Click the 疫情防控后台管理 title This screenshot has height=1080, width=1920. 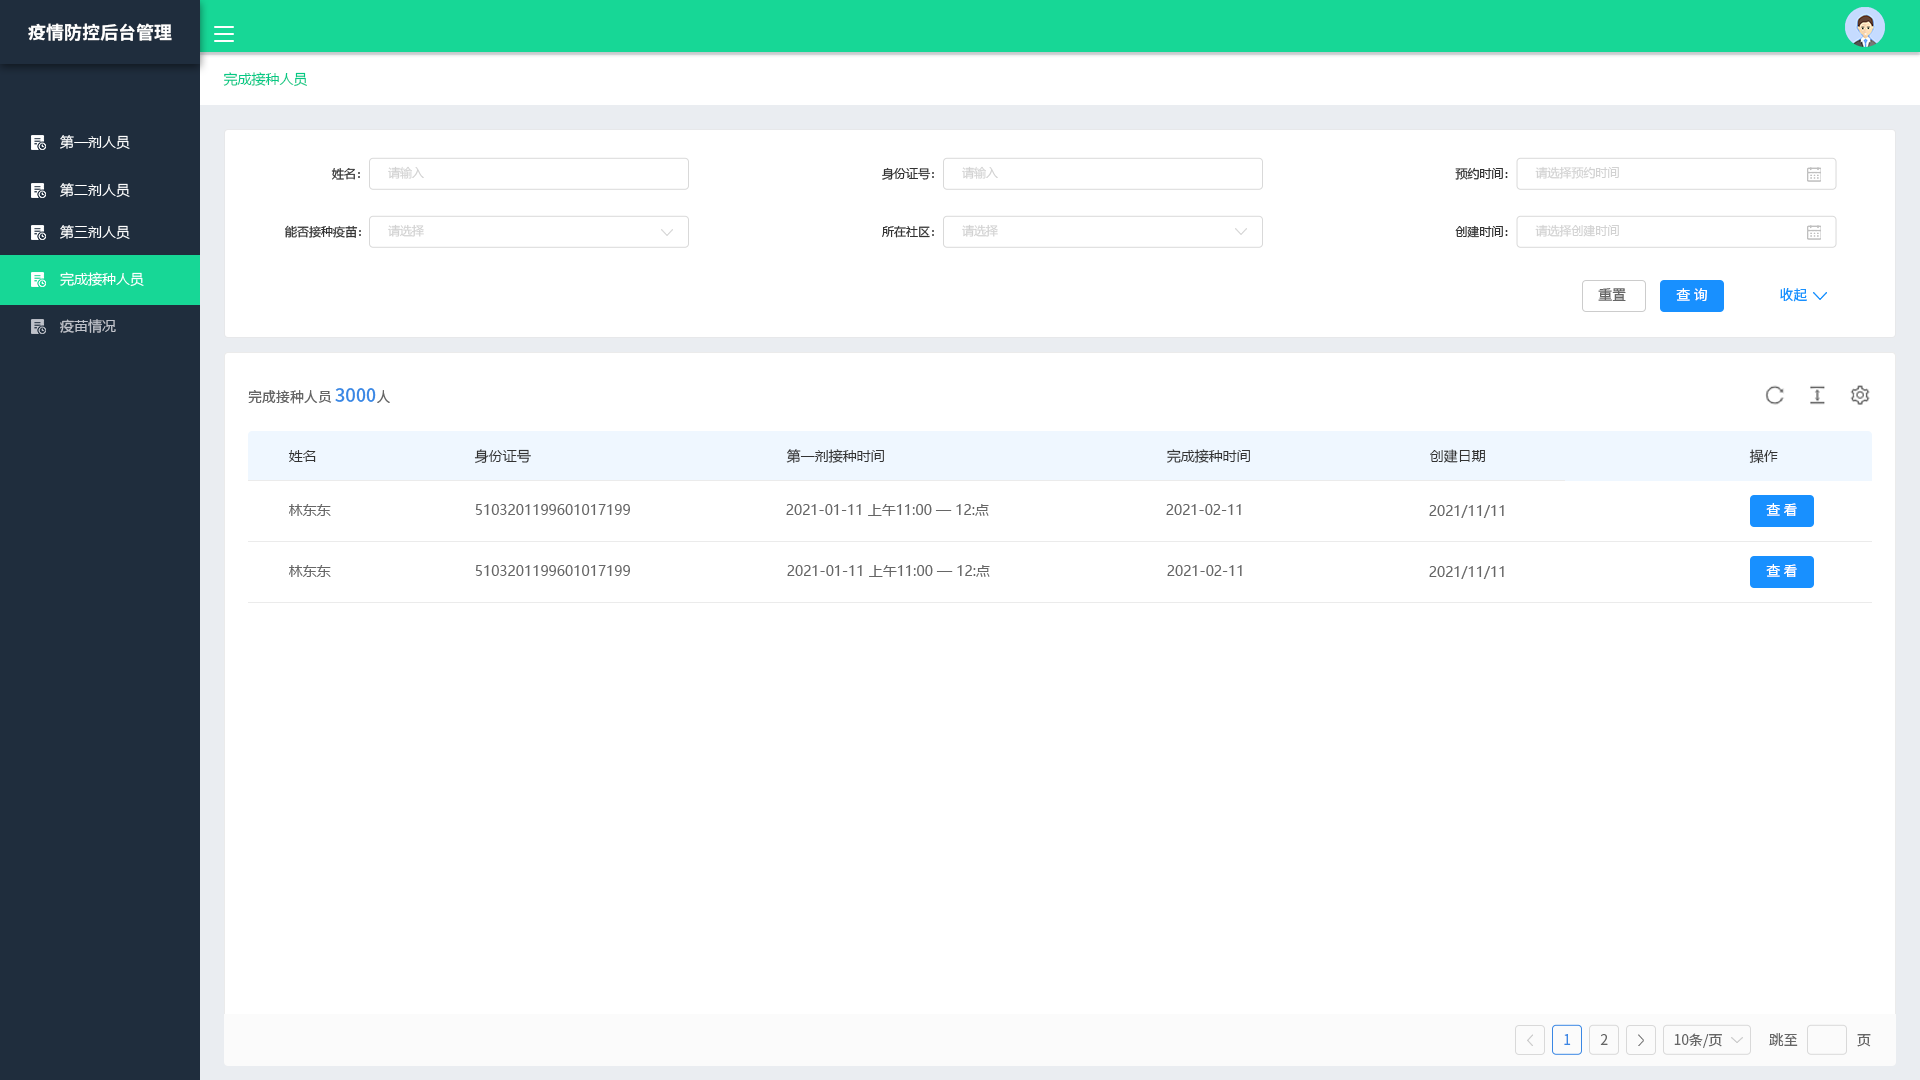(100, 33)
